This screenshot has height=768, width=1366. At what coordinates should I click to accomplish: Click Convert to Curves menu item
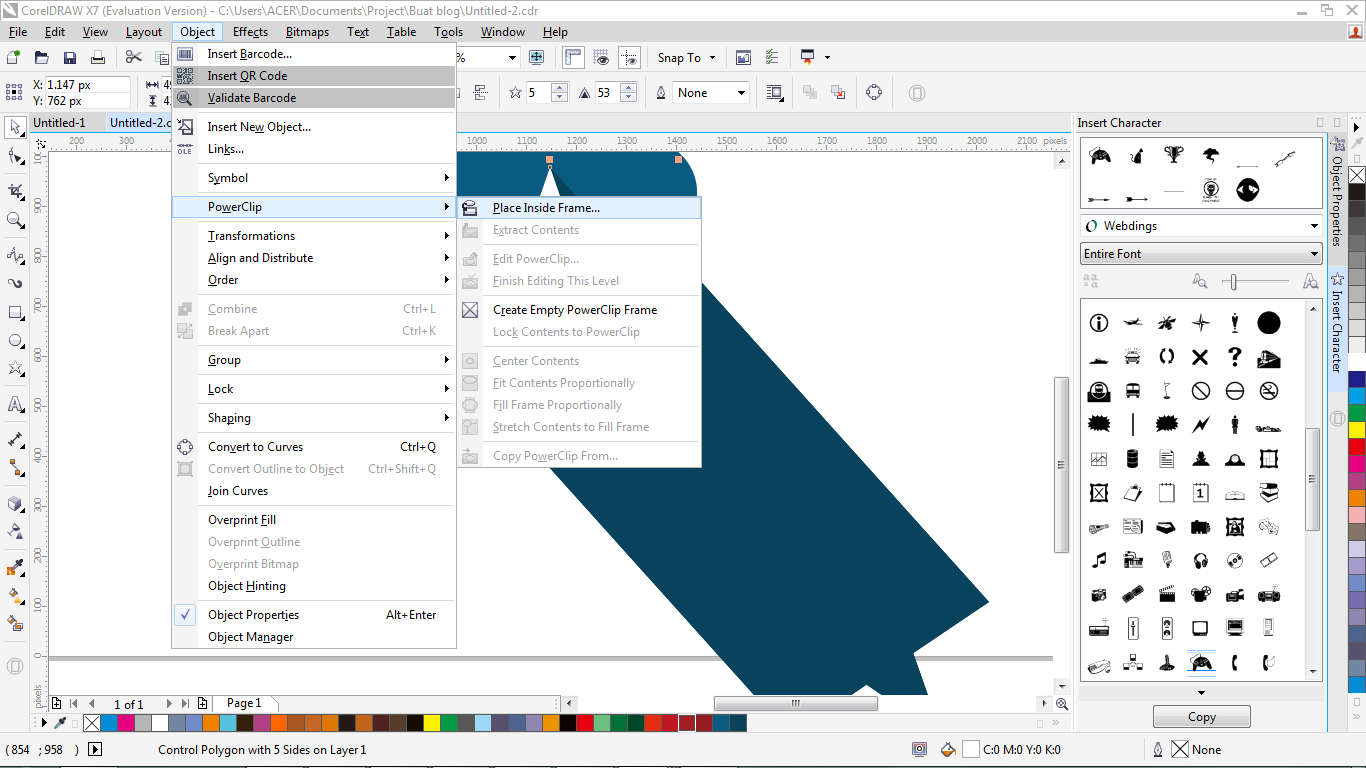tap(314, 447)
